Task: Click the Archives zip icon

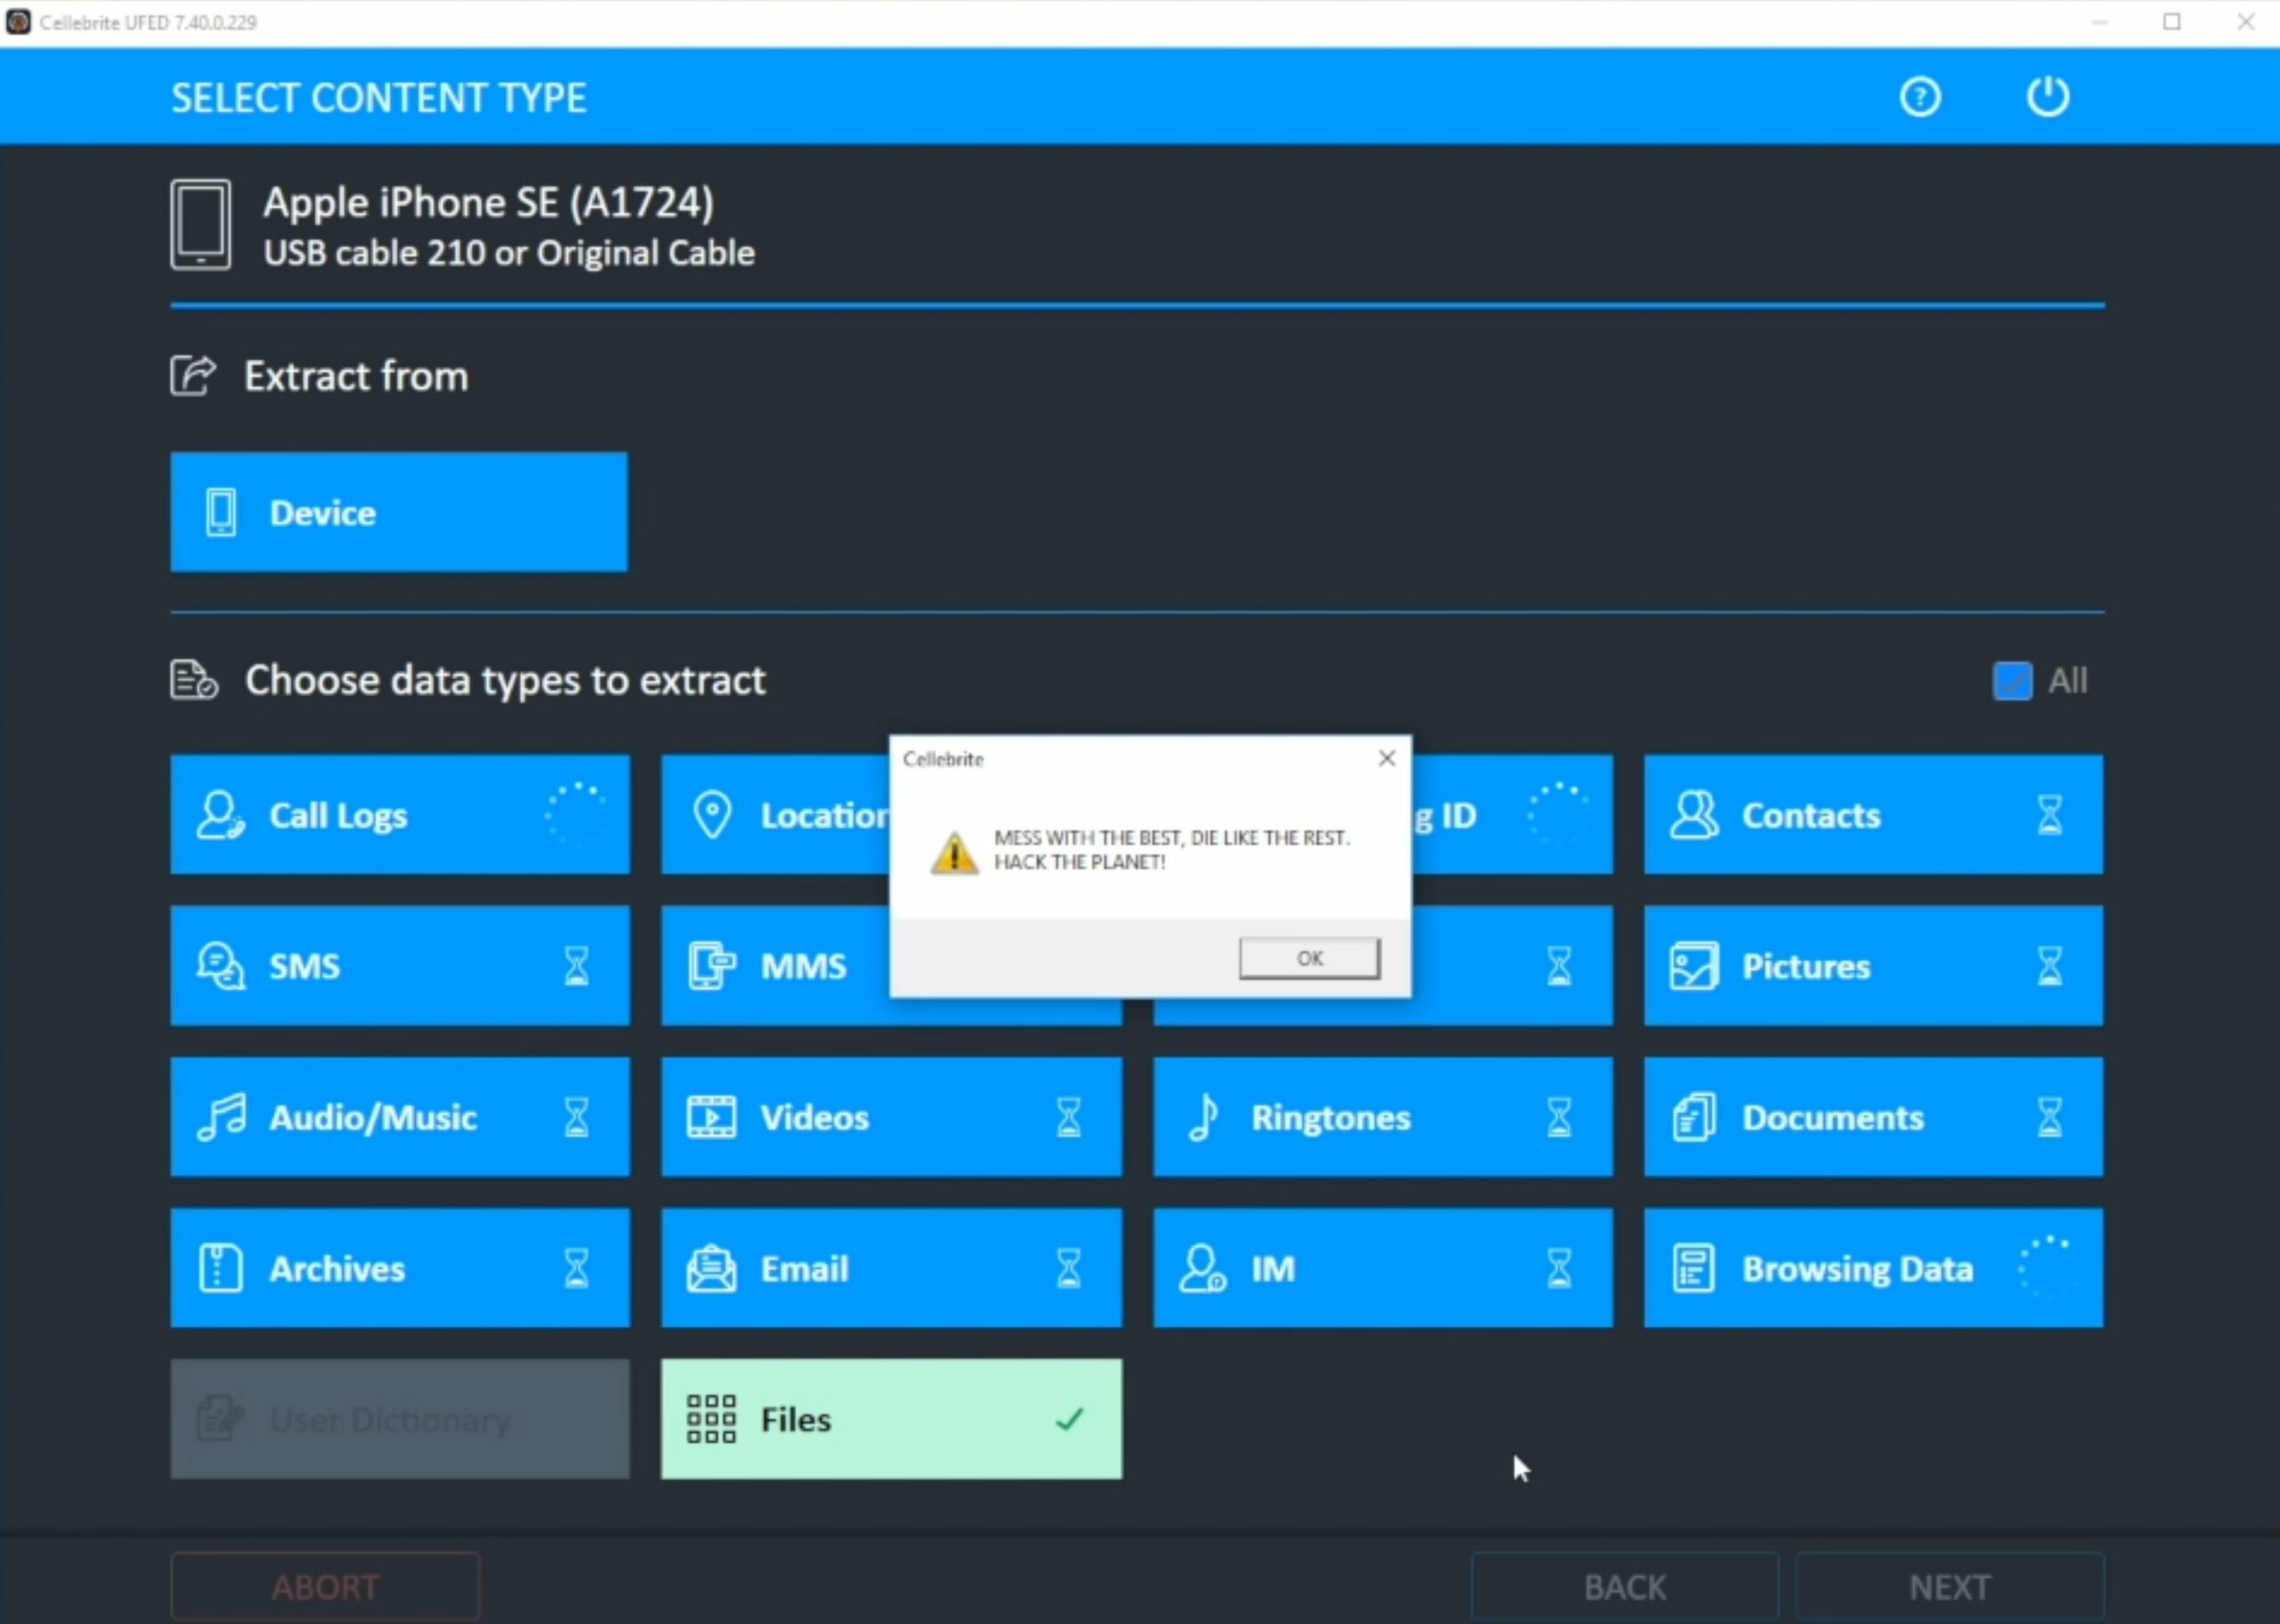Action: 220,1268
